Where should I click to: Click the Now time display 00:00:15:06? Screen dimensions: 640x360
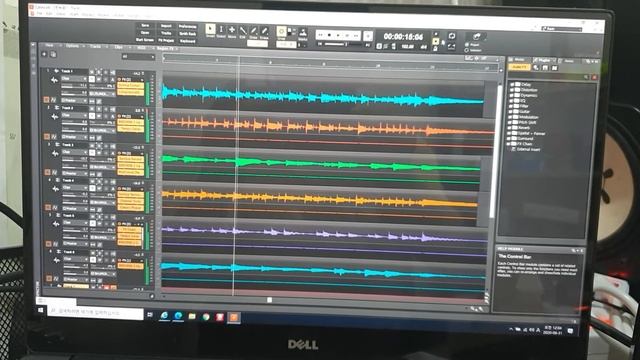(403, 37)
